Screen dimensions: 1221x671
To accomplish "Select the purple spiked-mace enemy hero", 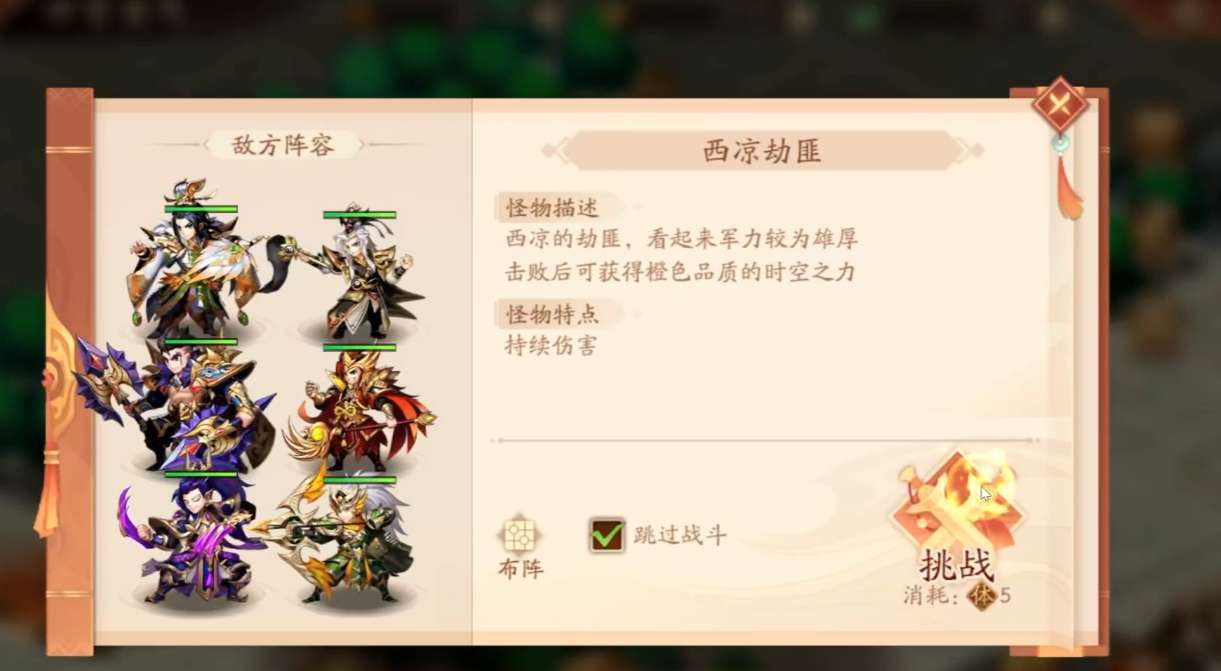I will [x=180, y=405].
